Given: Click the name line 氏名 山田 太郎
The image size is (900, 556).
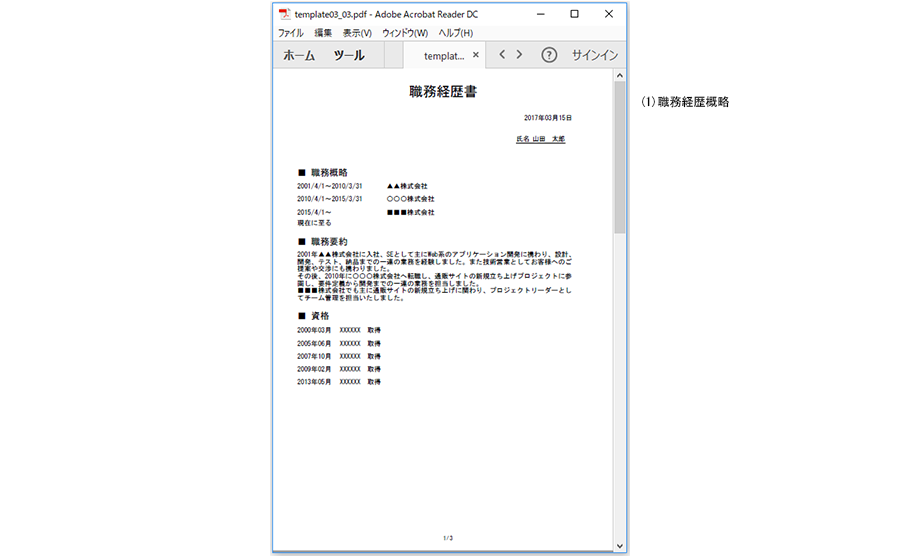Looking at the screenshot, I should 541,139.
